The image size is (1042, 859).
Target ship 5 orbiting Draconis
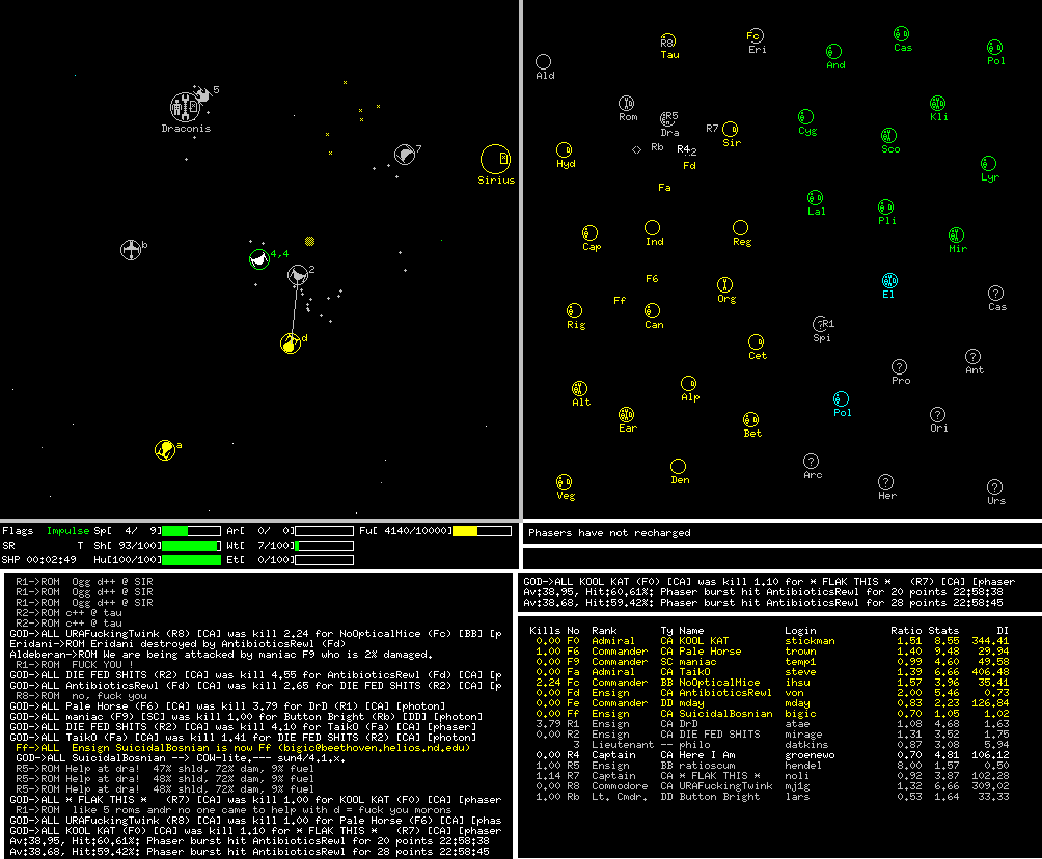[x=202, y=95]
